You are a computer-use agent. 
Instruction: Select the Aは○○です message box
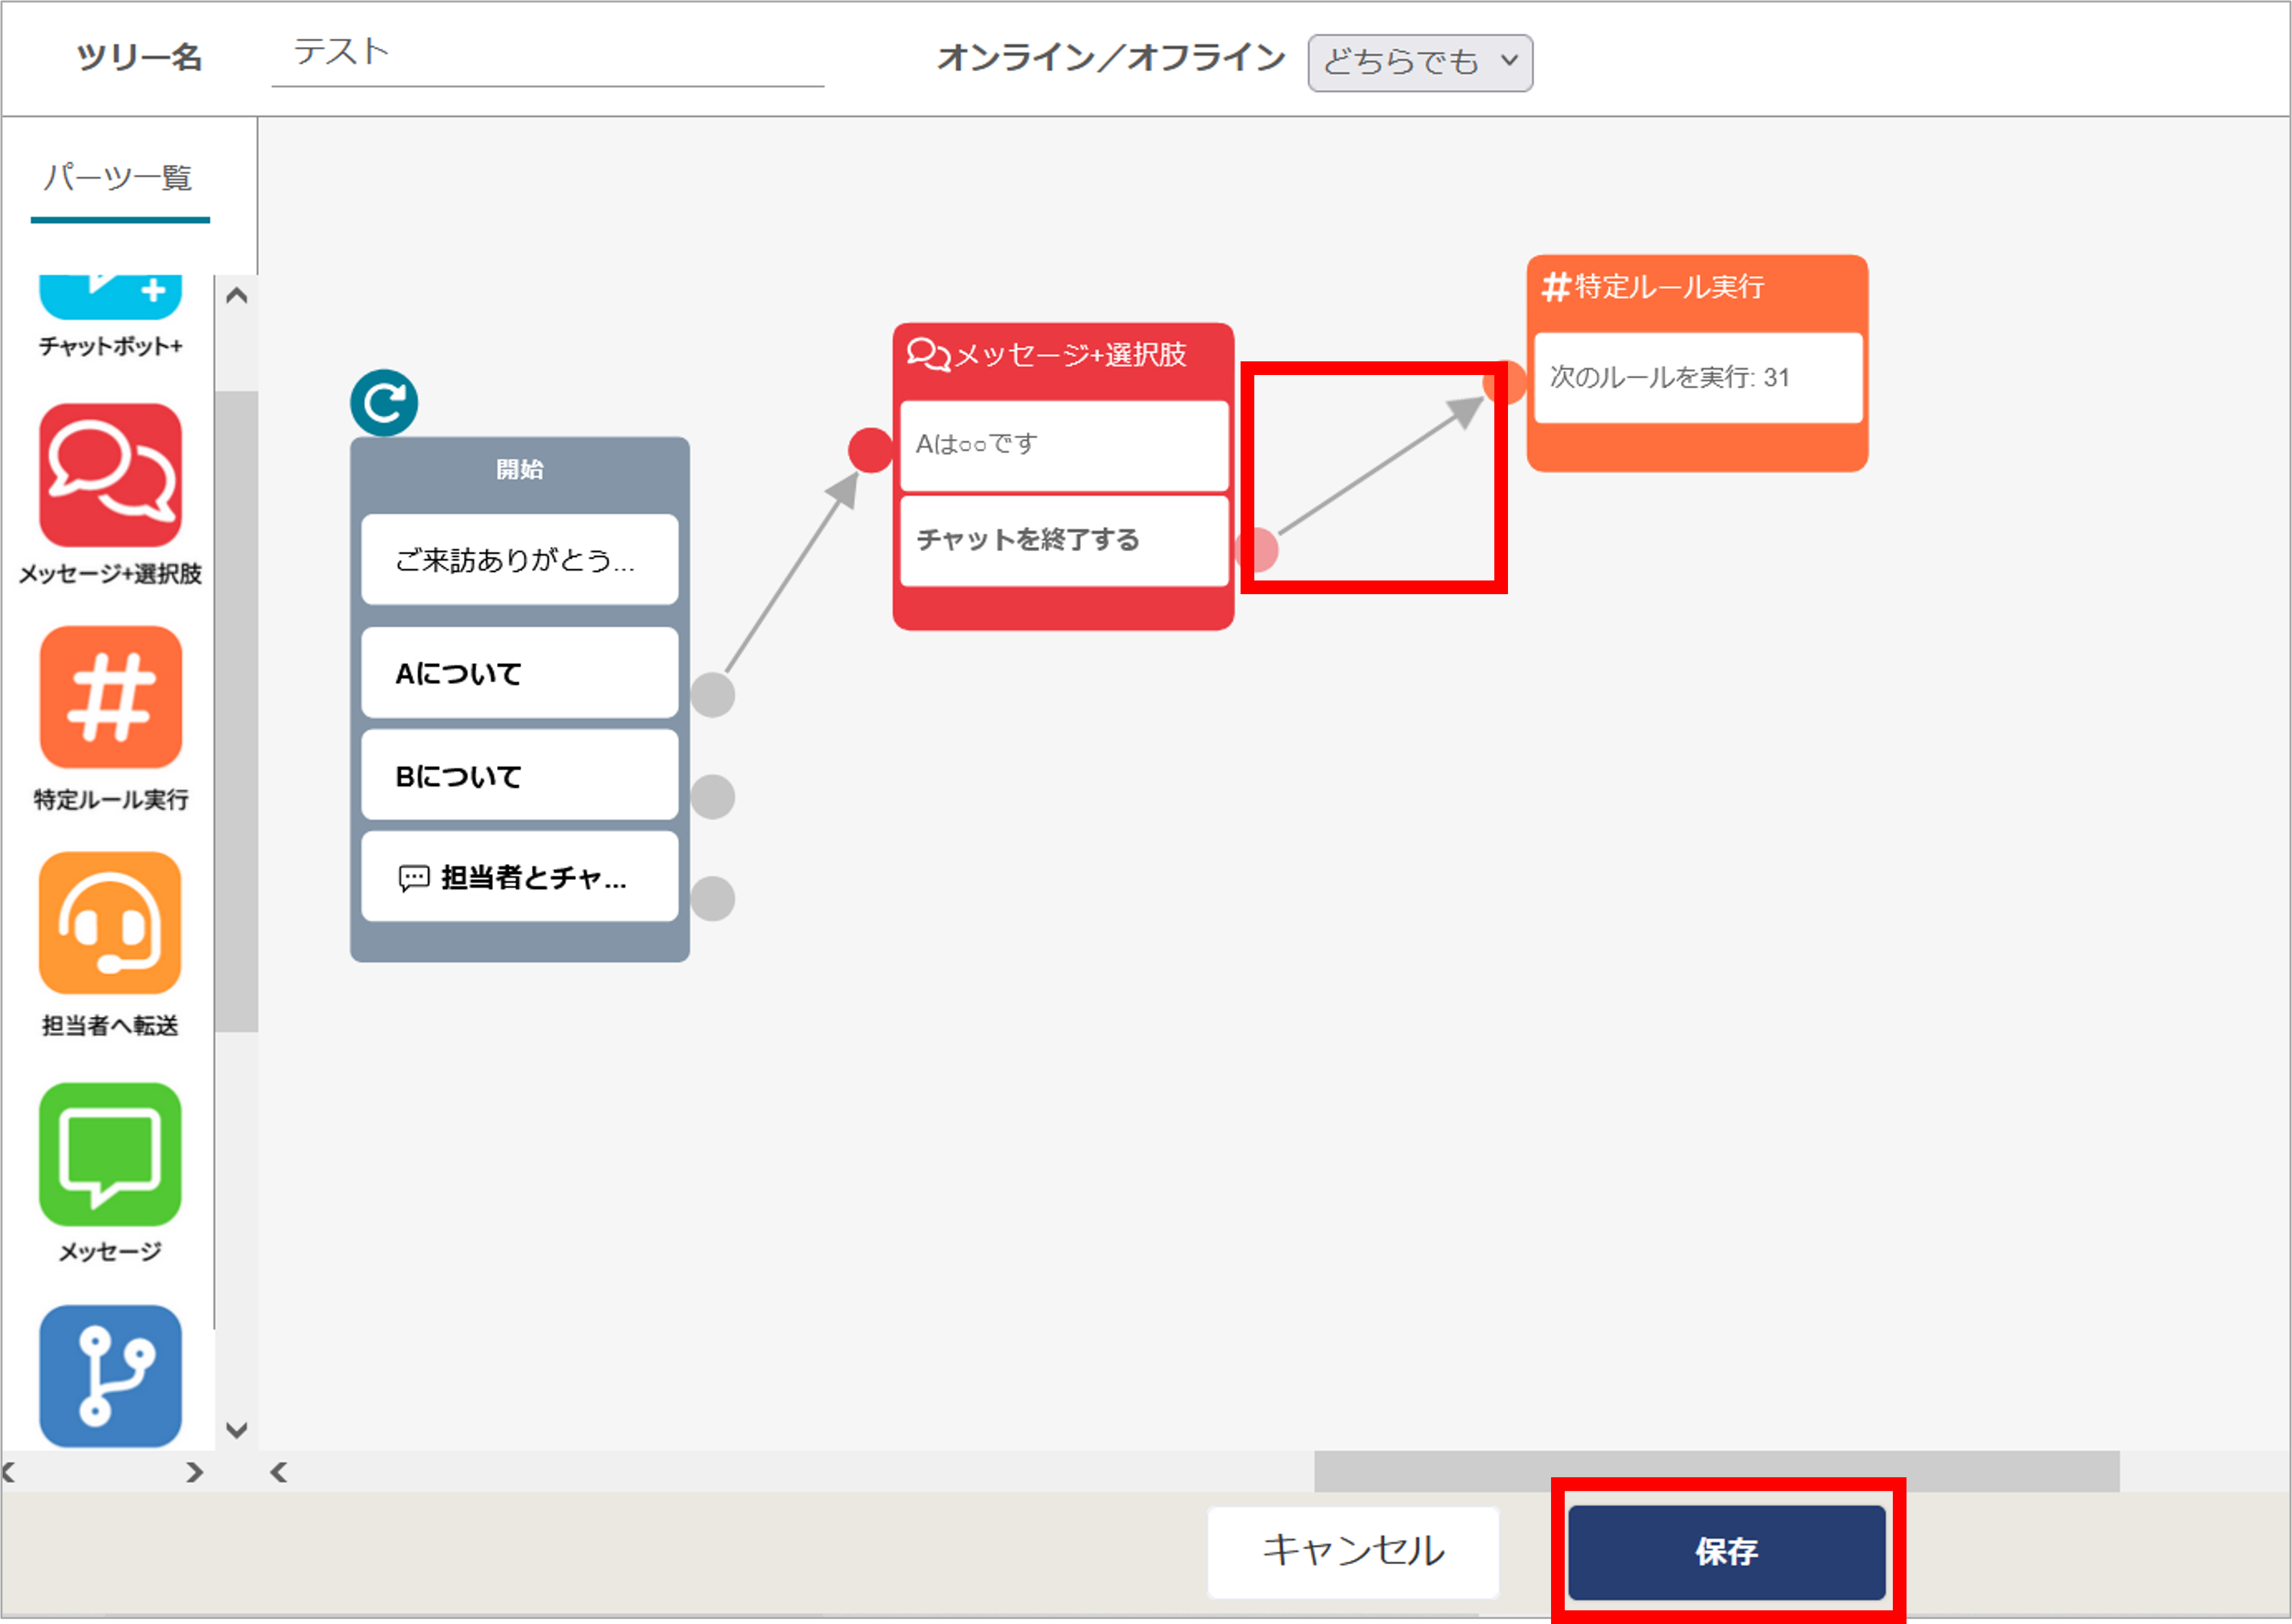[x=1064, y=446]
